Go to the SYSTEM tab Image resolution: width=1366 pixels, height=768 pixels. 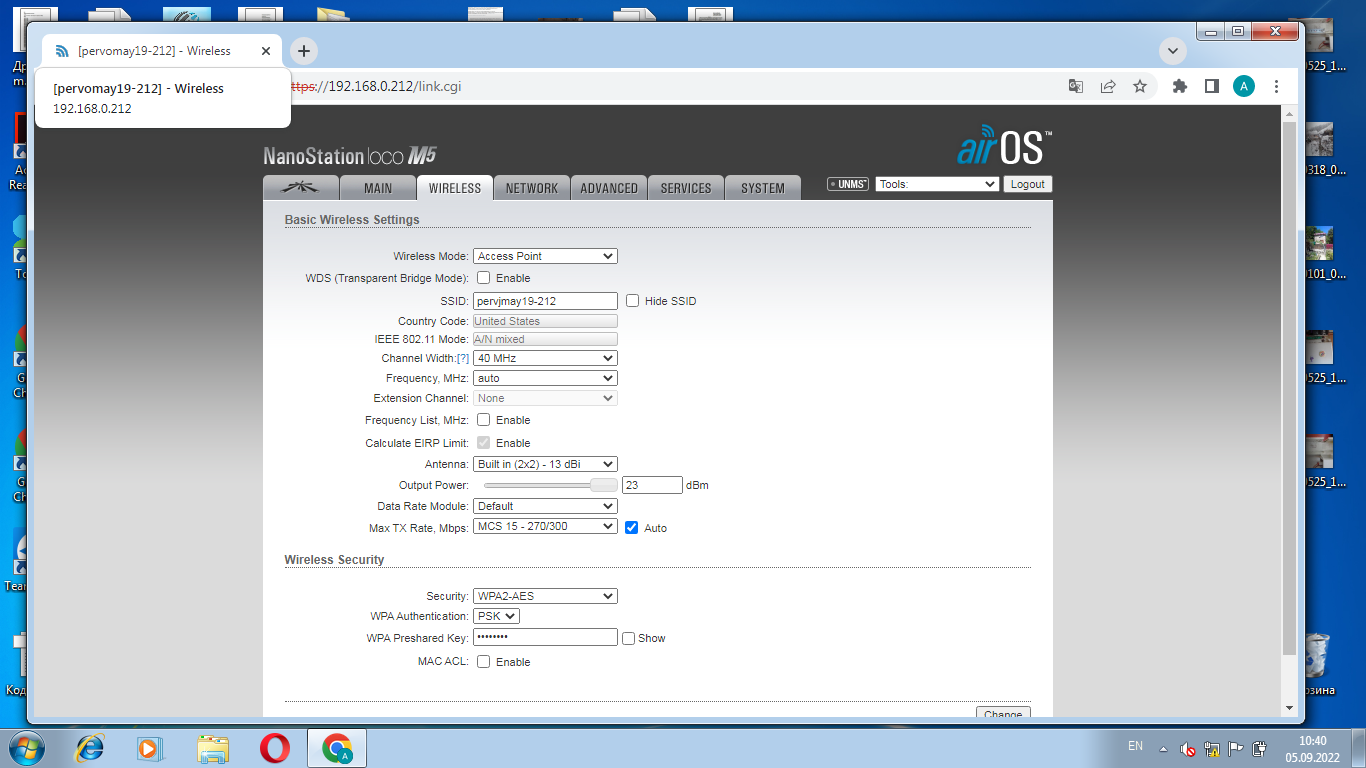763,188
